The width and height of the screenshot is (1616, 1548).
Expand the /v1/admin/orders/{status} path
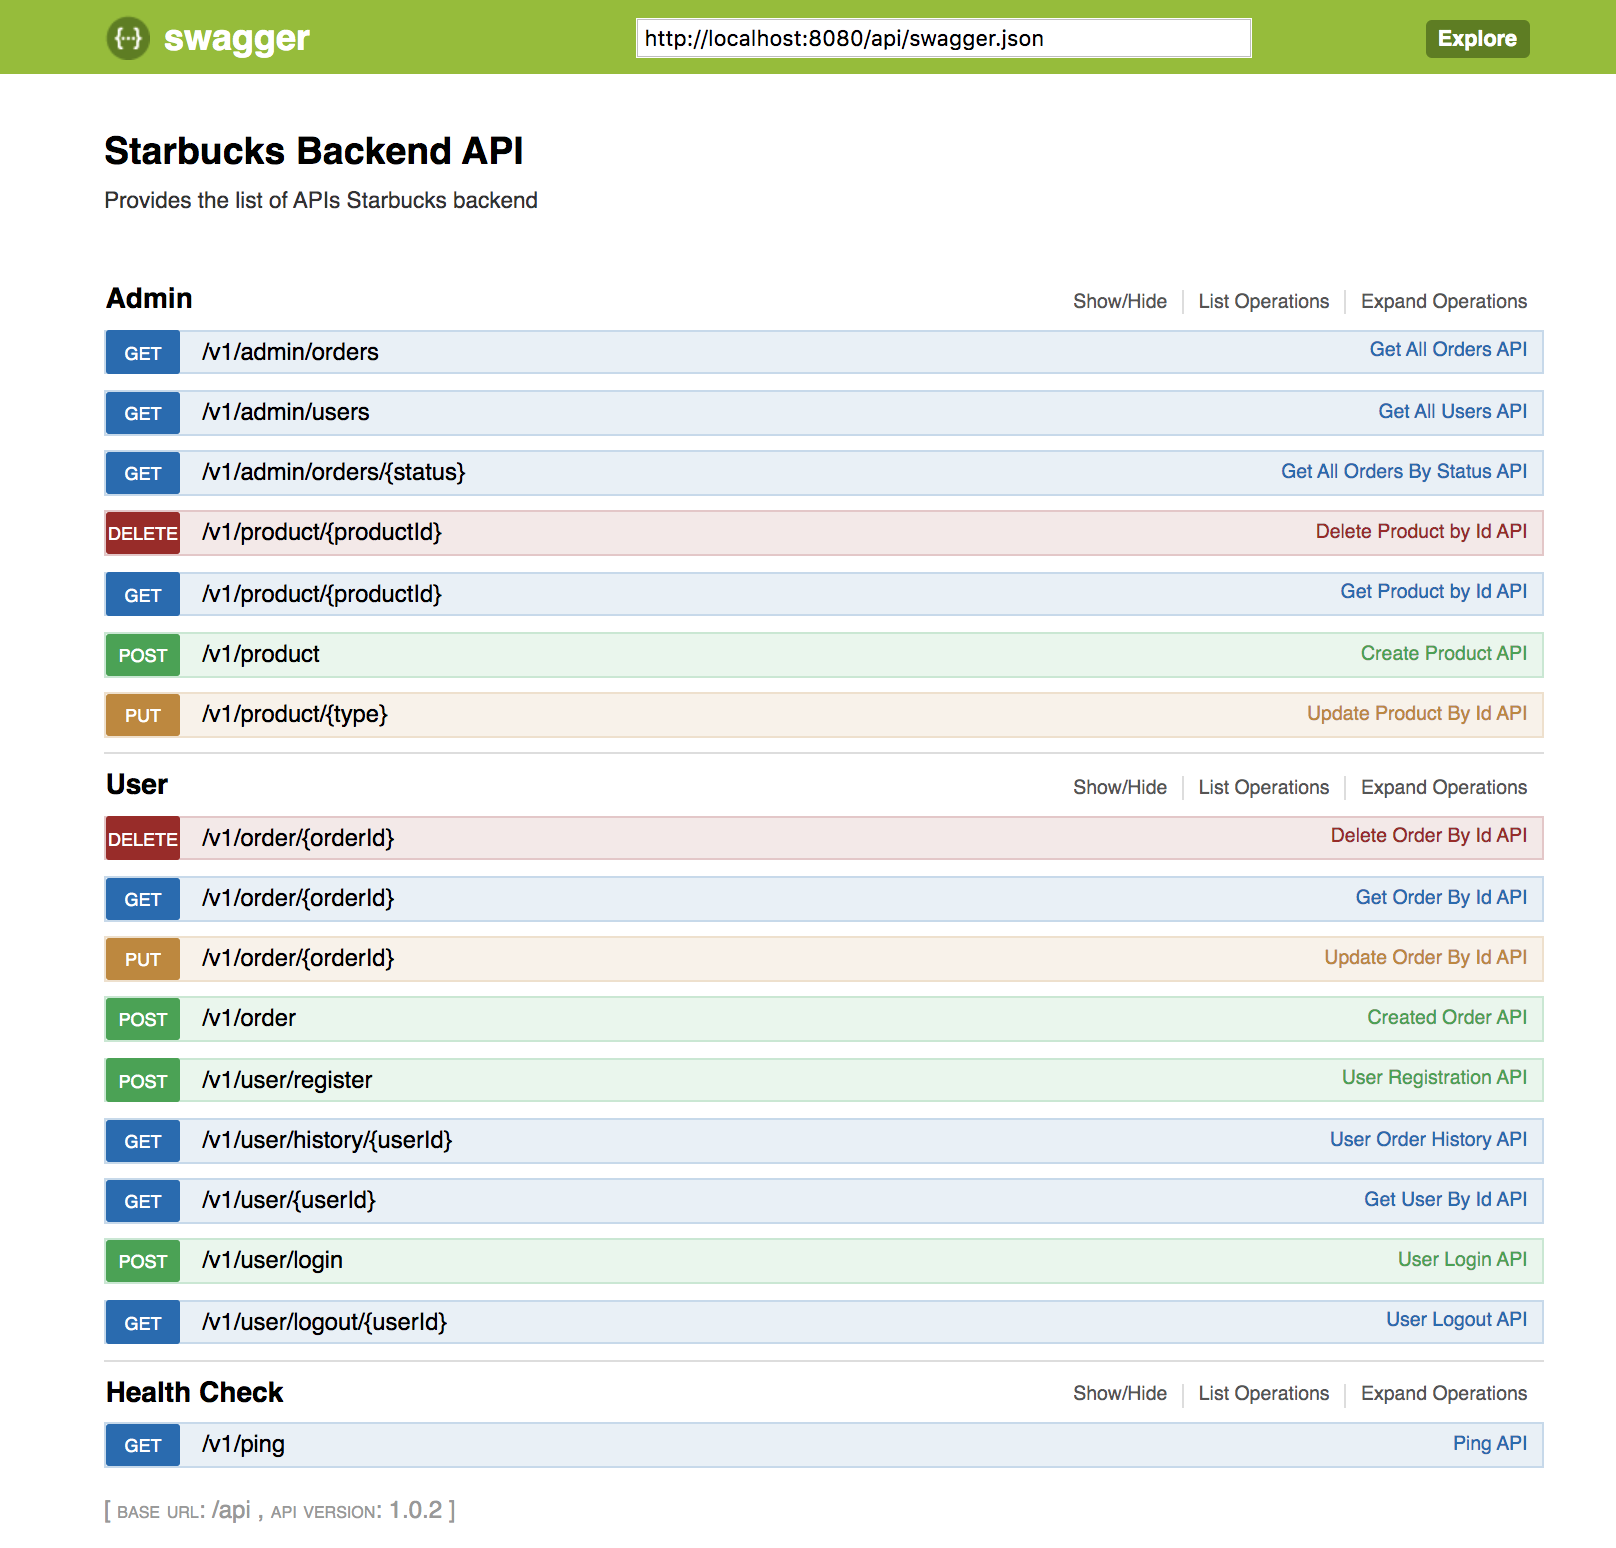333,472
